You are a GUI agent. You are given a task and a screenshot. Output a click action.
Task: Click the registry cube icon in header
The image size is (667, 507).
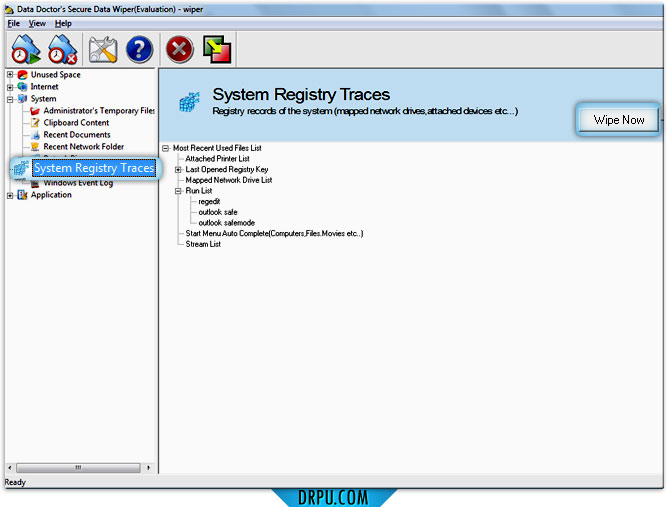(189, 102)
